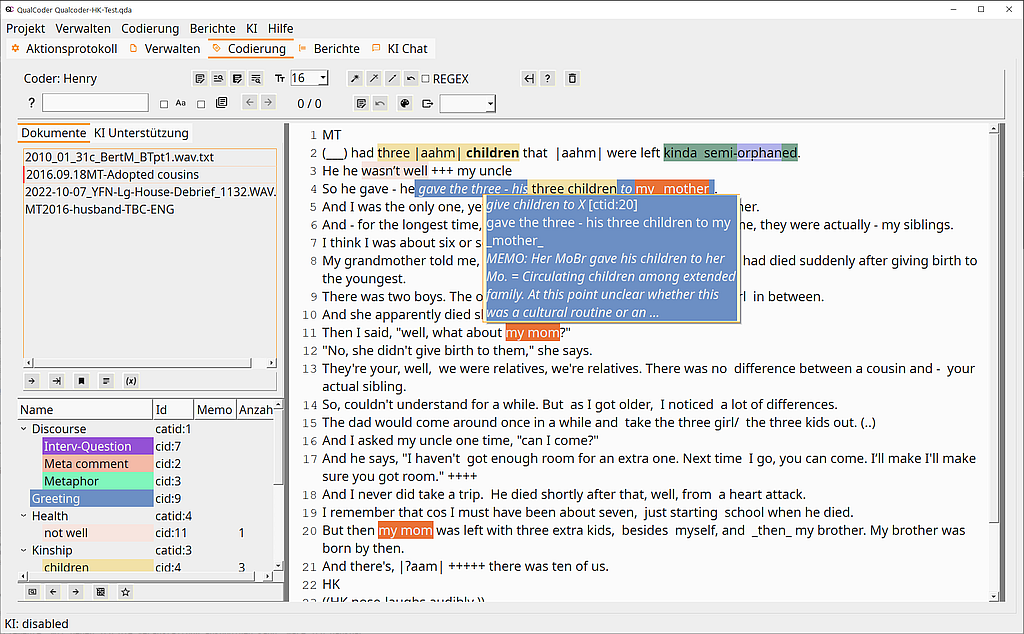Click the star icon below the code tree
This screenshot has width=1024, height=634.
(125, 592)
